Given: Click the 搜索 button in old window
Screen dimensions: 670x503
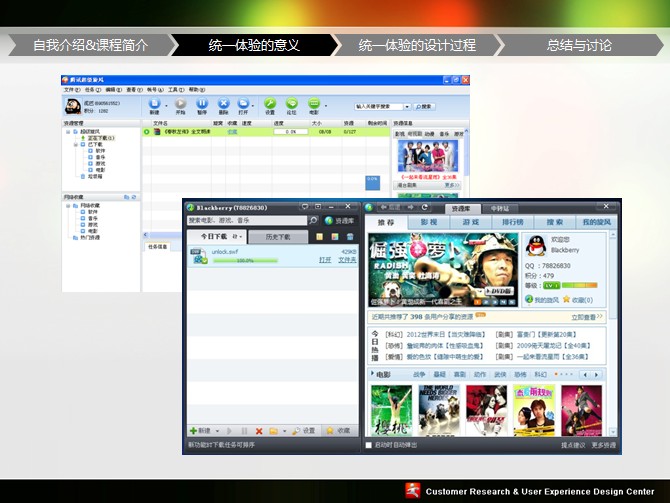Looking at the screenshot, I should coord(424,106).
